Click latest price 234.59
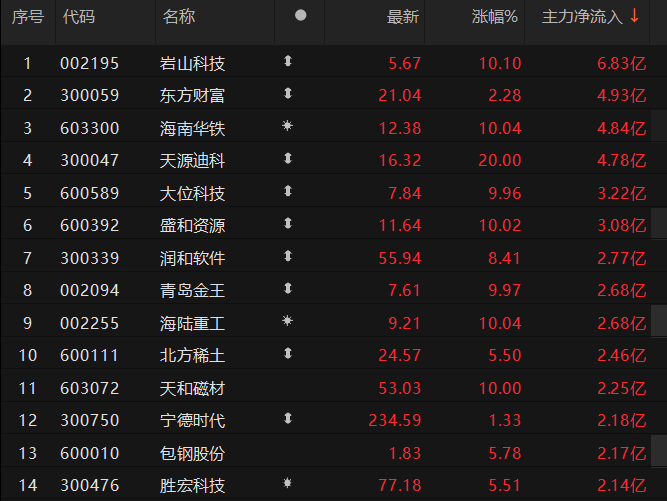The image size is (667, 501). pos(395,420)
